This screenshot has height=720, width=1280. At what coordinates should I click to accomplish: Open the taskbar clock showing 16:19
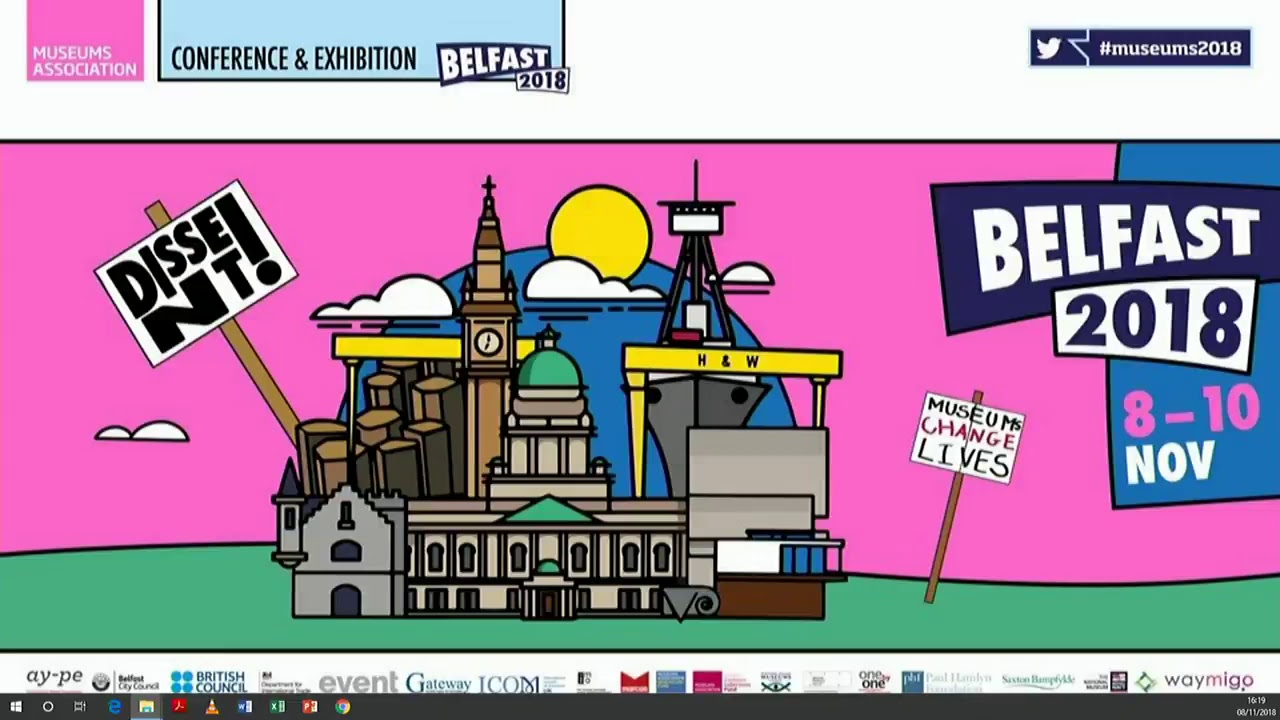(x=1256, y=707)
